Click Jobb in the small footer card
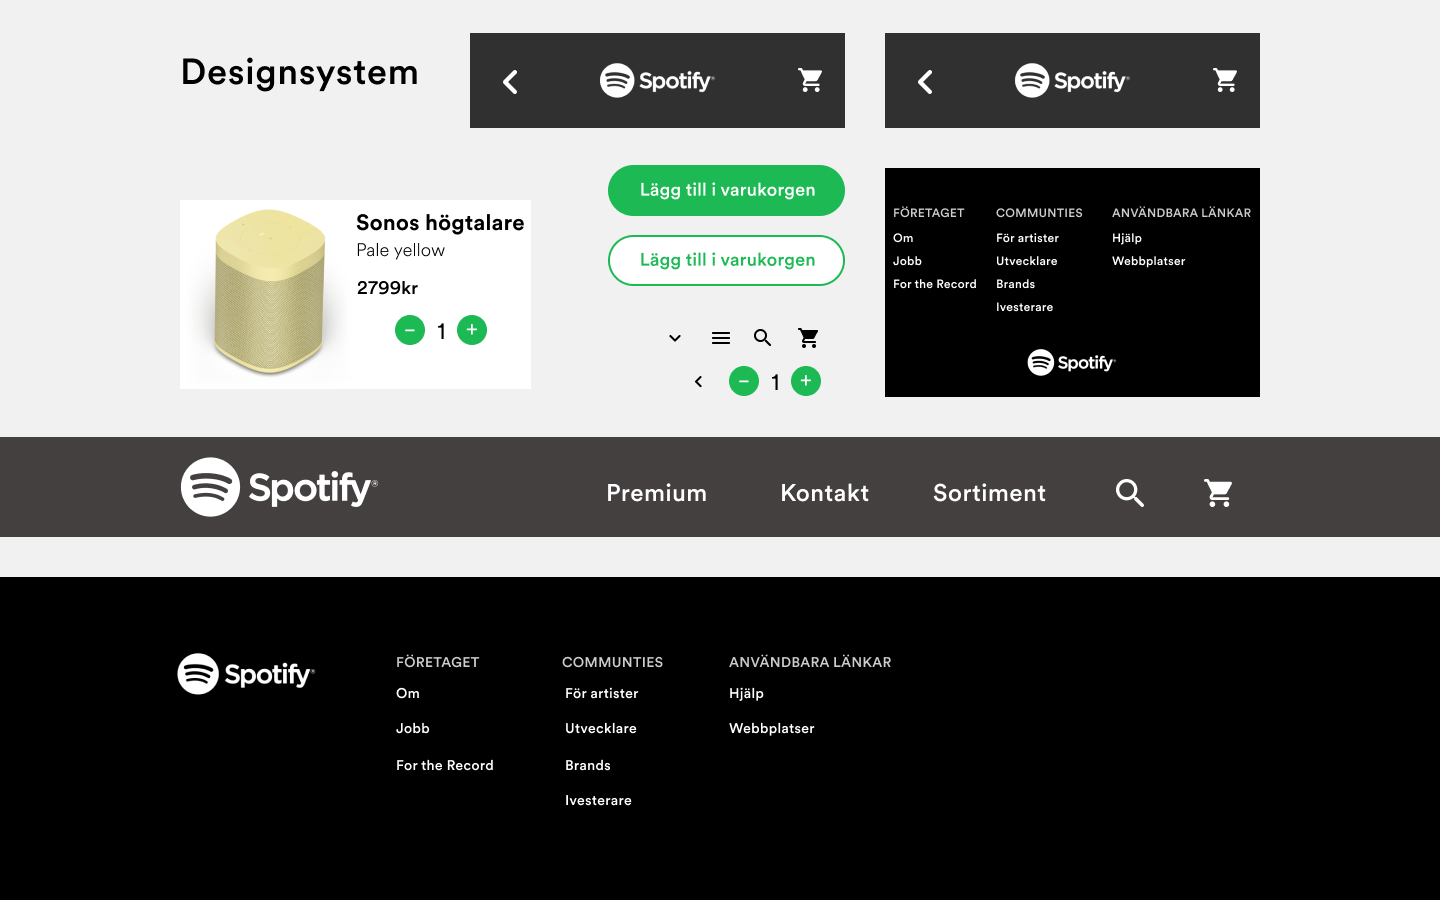This screenshot has height=900, width=1440. tap(907, 261)
